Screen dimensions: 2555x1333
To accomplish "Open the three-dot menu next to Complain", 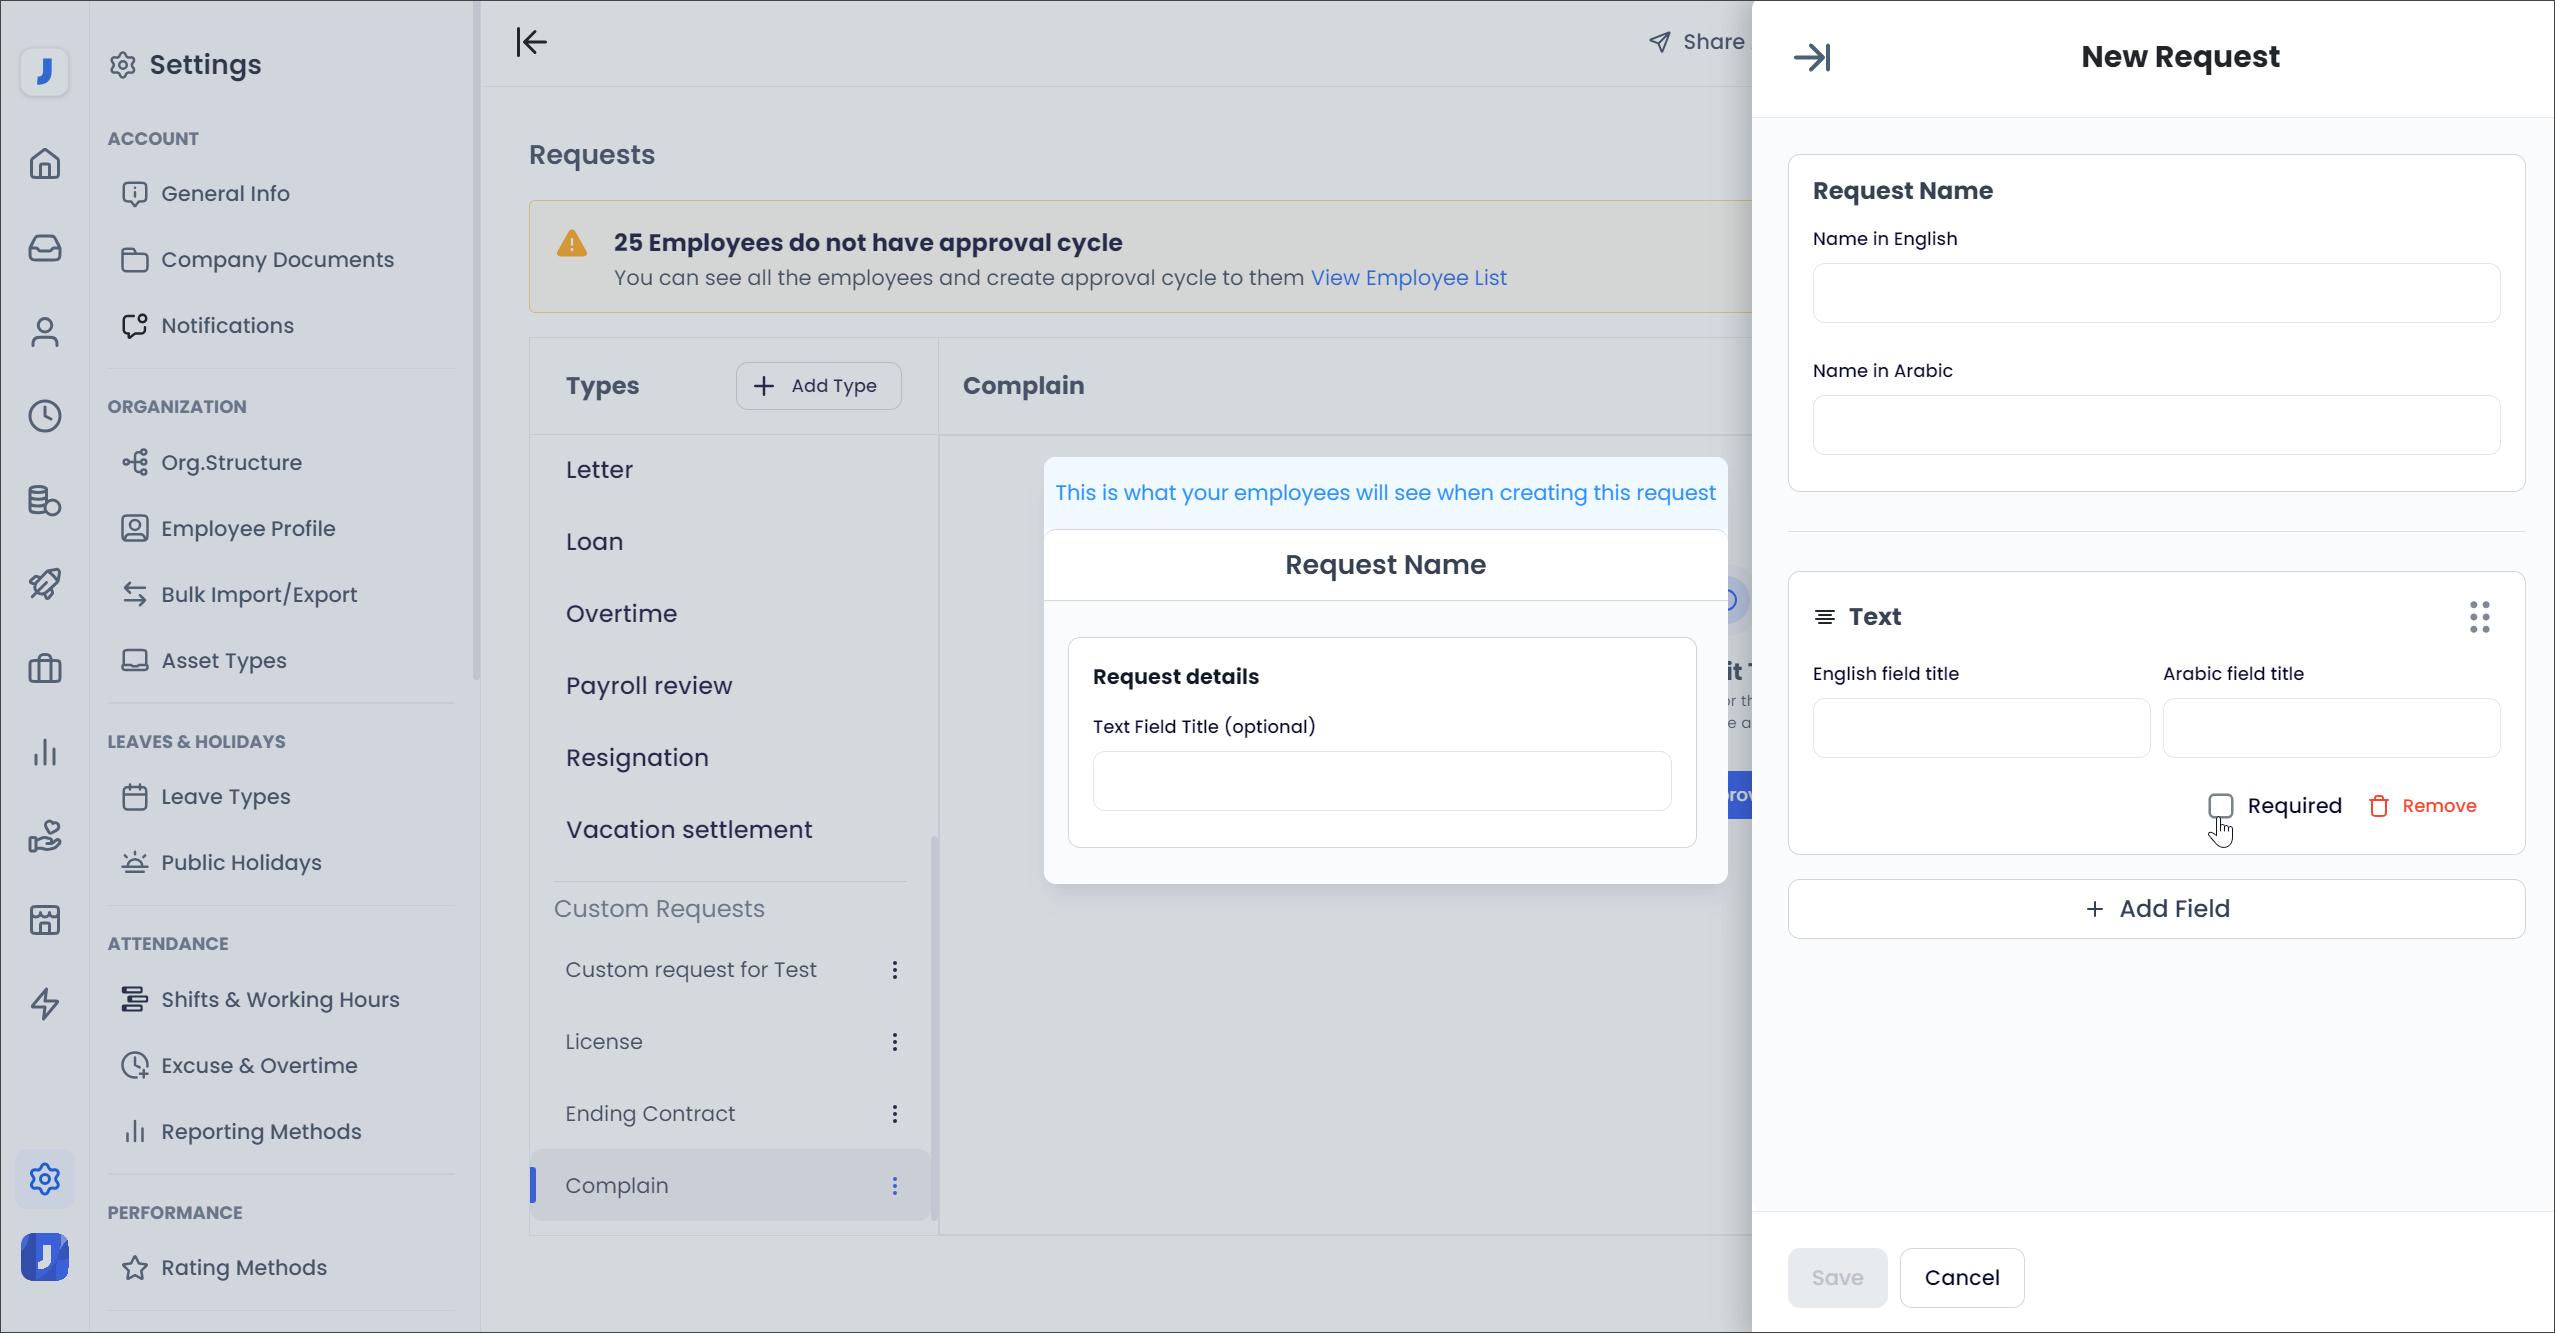I will coord(895,1185).
